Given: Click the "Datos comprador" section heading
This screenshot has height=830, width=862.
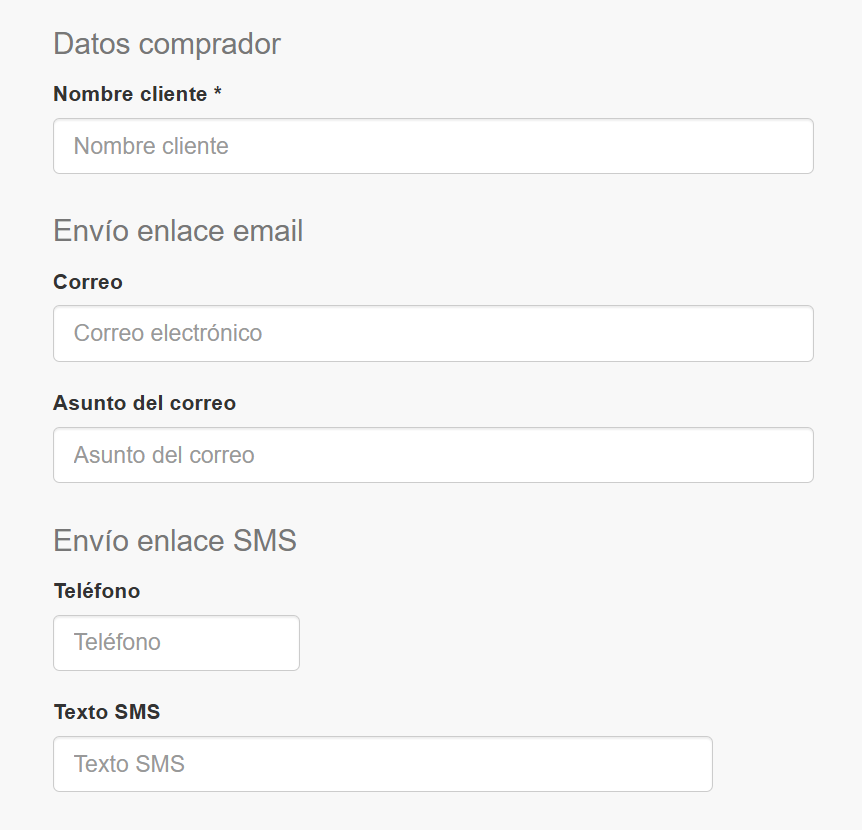Looking at the screenshot, I should pyautogui.click(x=167, y=44).
